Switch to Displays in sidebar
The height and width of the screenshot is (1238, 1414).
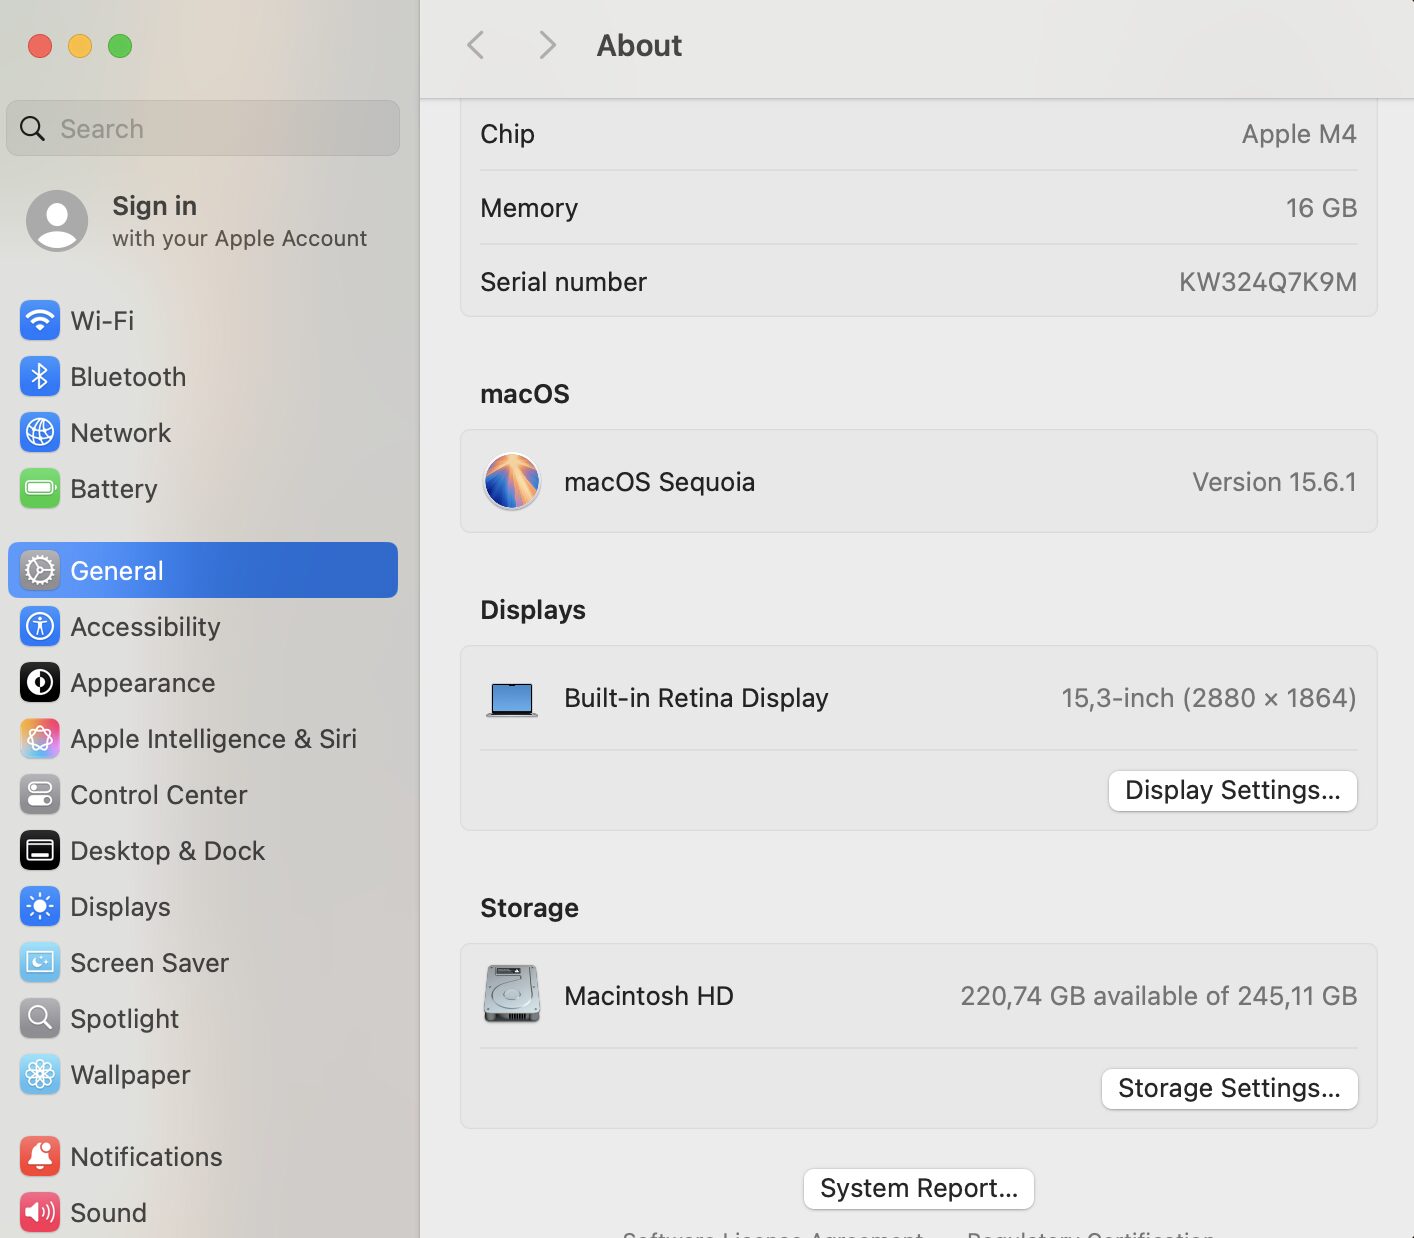[120, 907]
